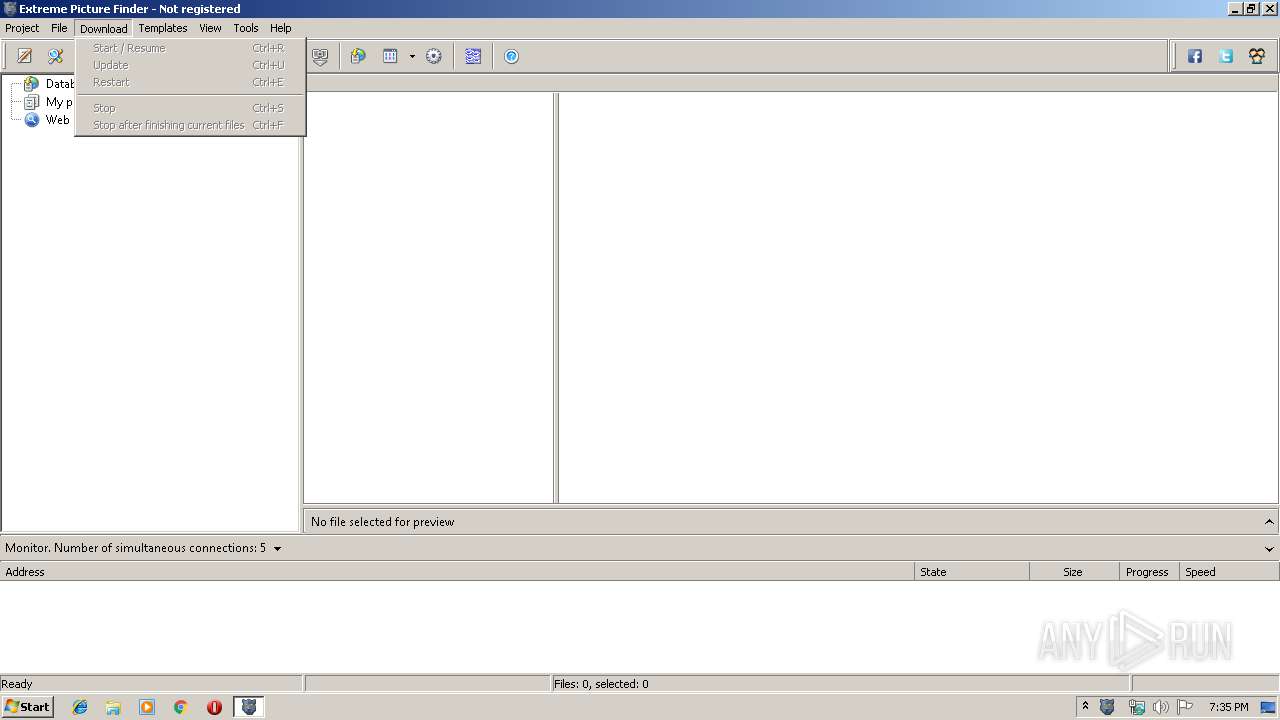The width and height of the screenshot is (1280, 720).
Task: Click the network tray icon
Action: 1136,707
